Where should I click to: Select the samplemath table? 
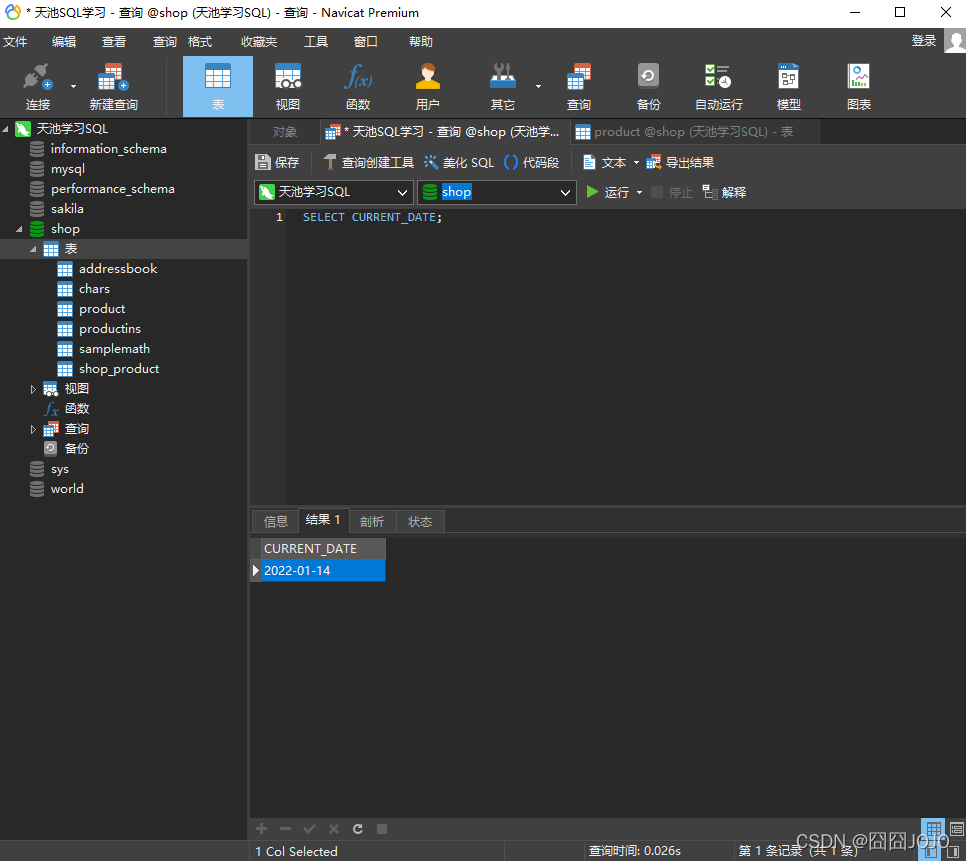pyautogui.click(x=114, y=349)
